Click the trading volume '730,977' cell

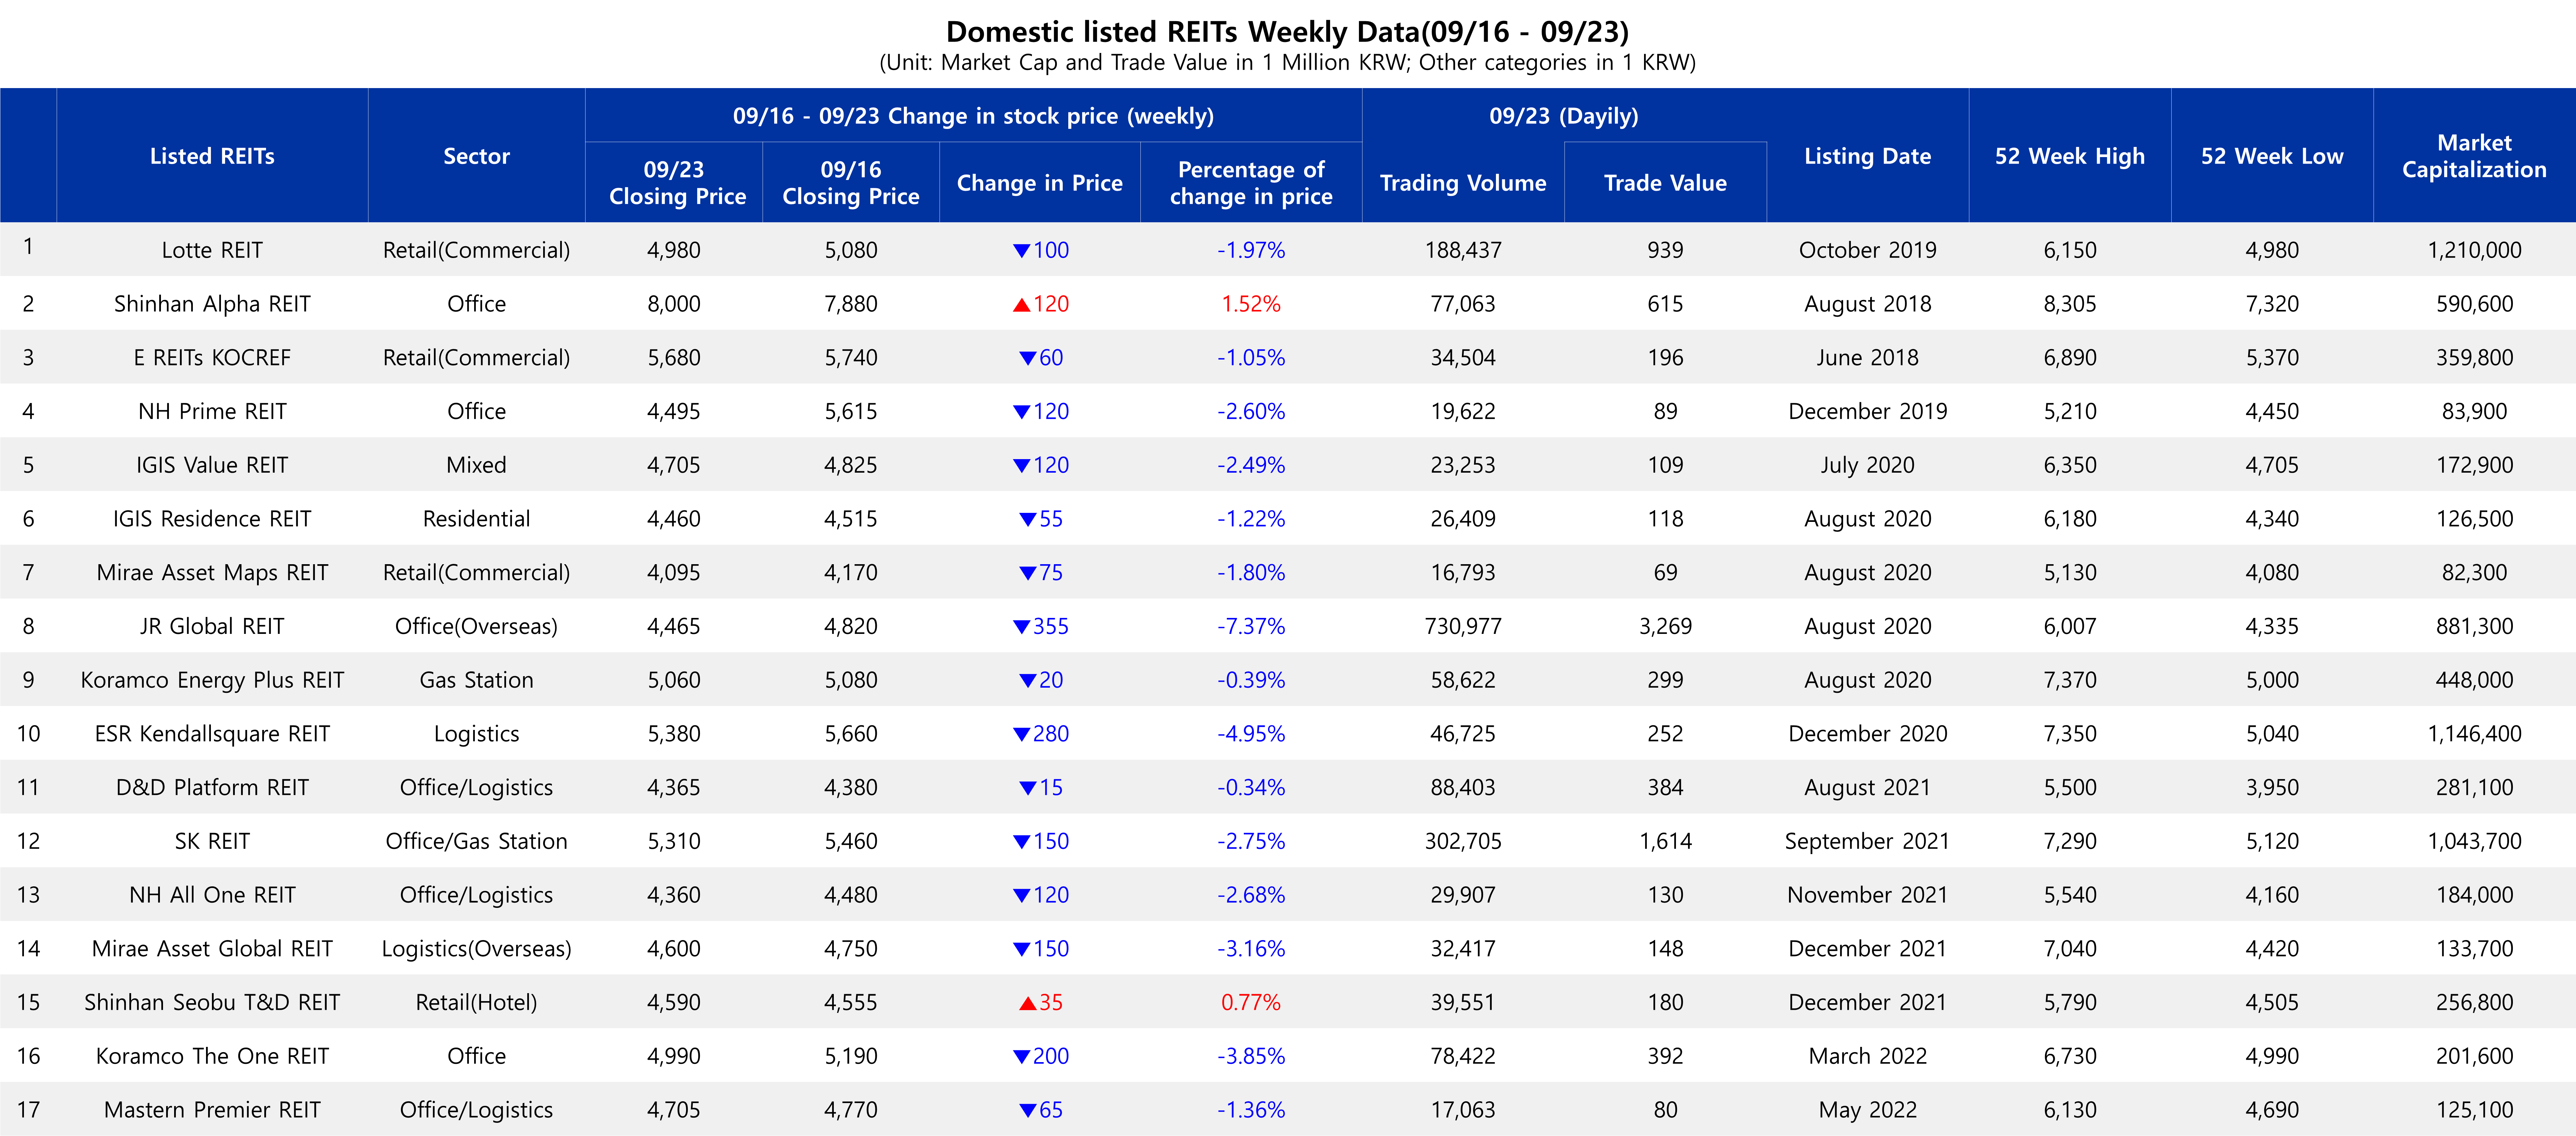[x=1463, y=626]
